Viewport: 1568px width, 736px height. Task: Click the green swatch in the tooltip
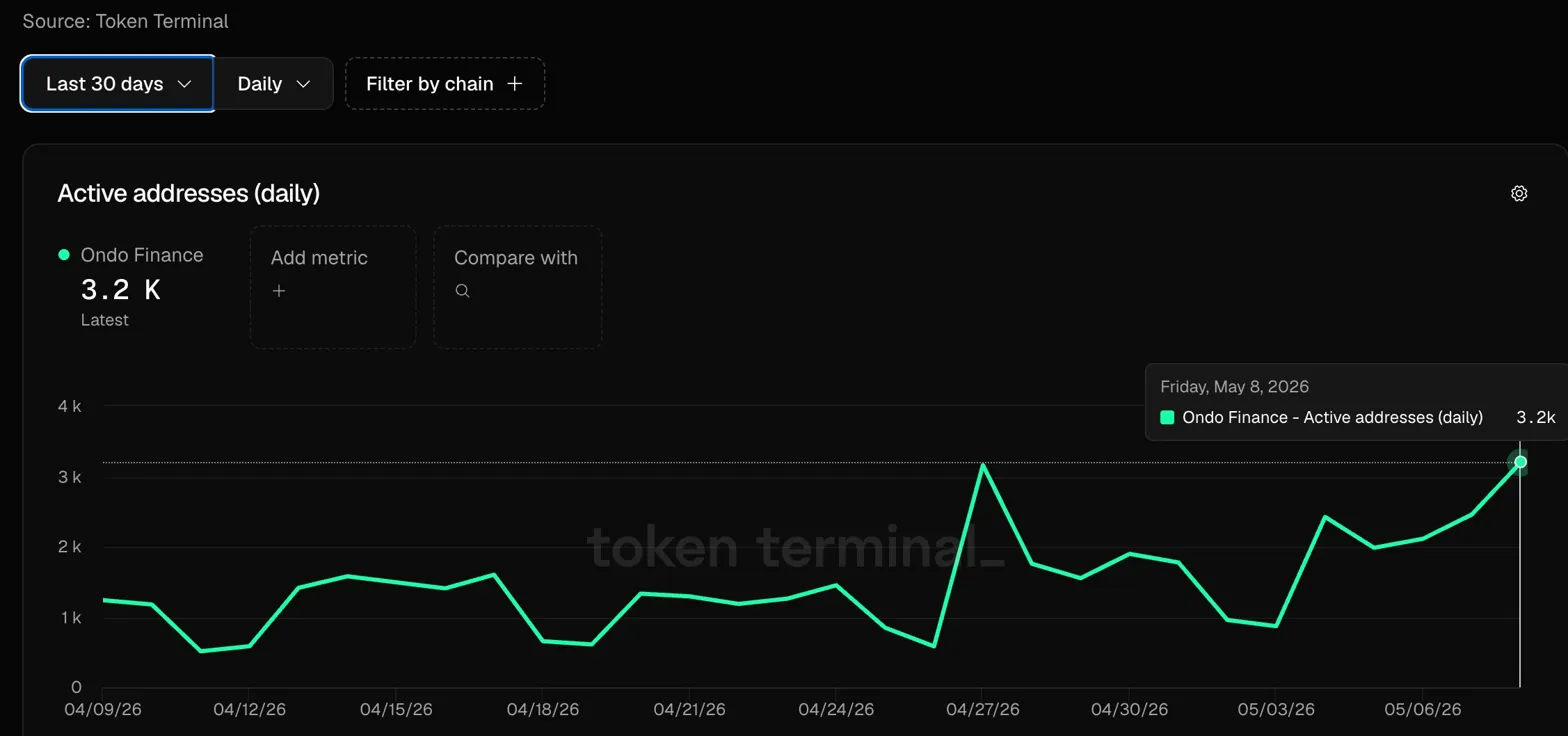[x=1167, y=417]
